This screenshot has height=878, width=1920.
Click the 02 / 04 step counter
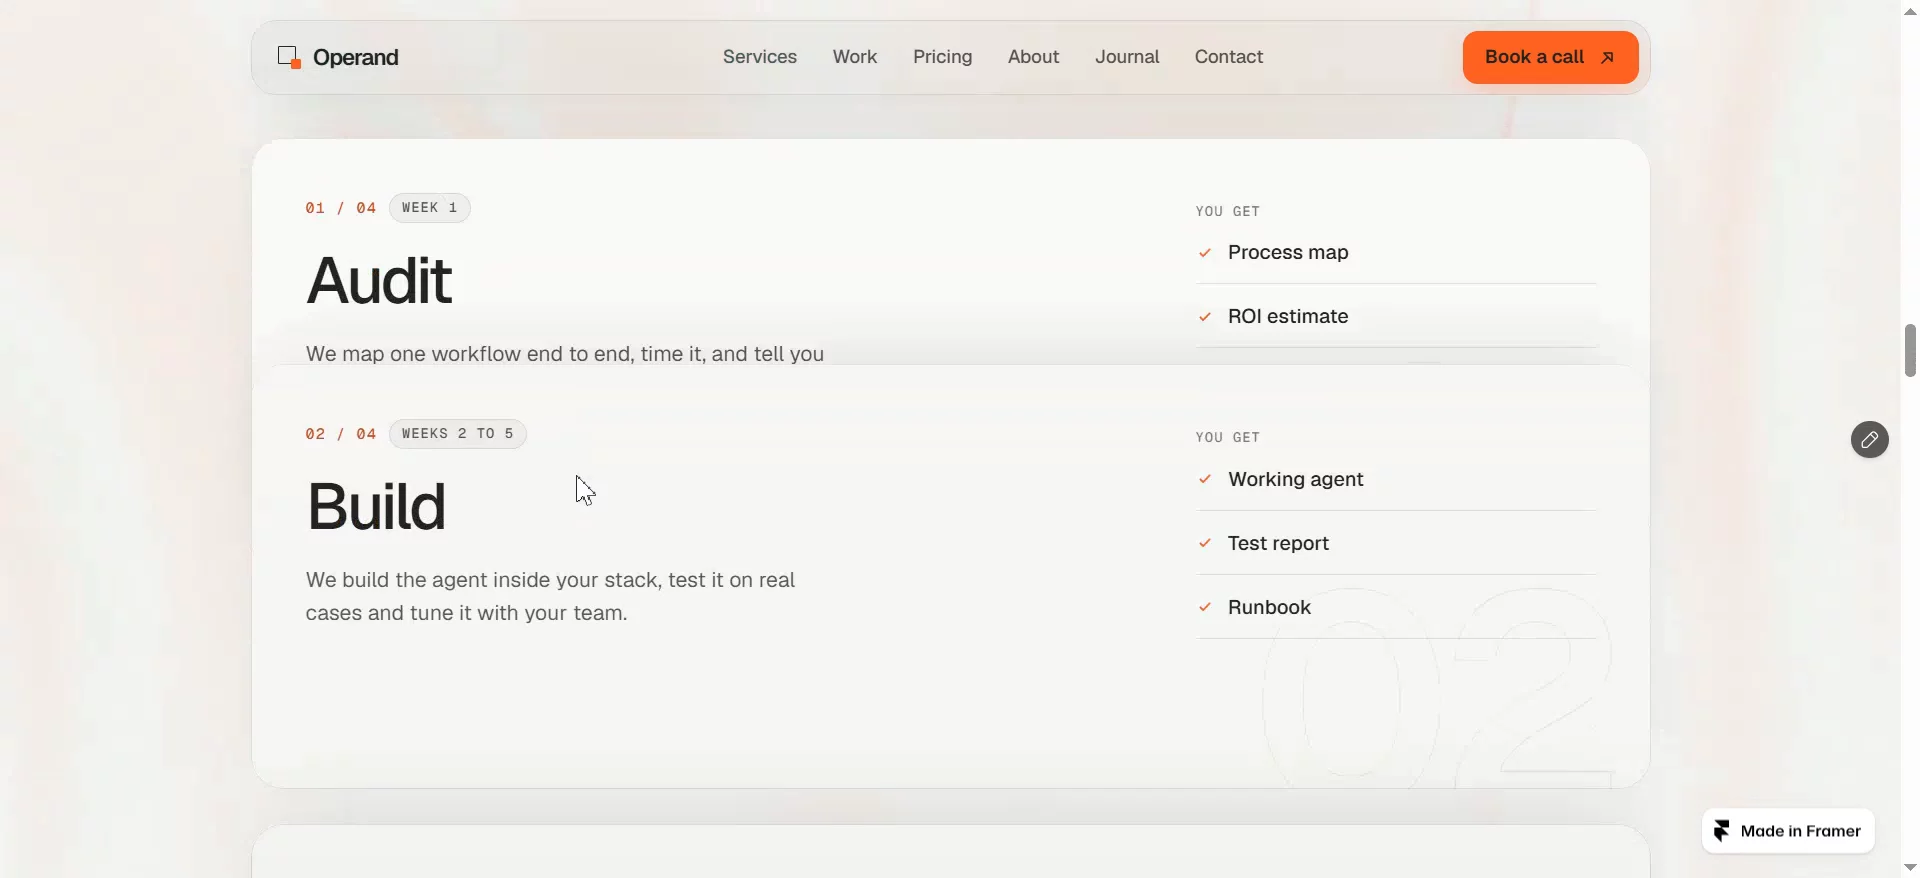click(x=341, y=434)
